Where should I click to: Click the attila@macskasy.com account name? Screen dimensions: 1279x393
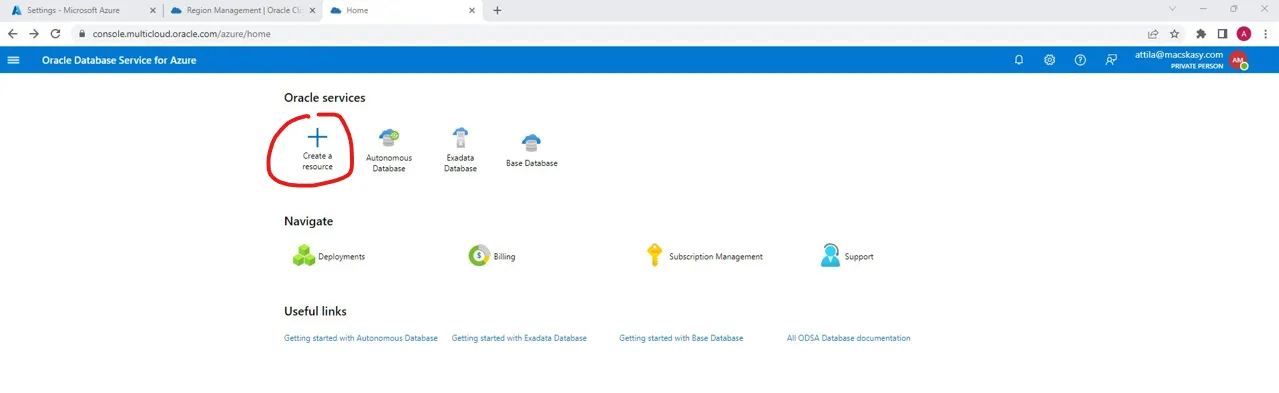pyautogui.click(x=1179, y=55)
